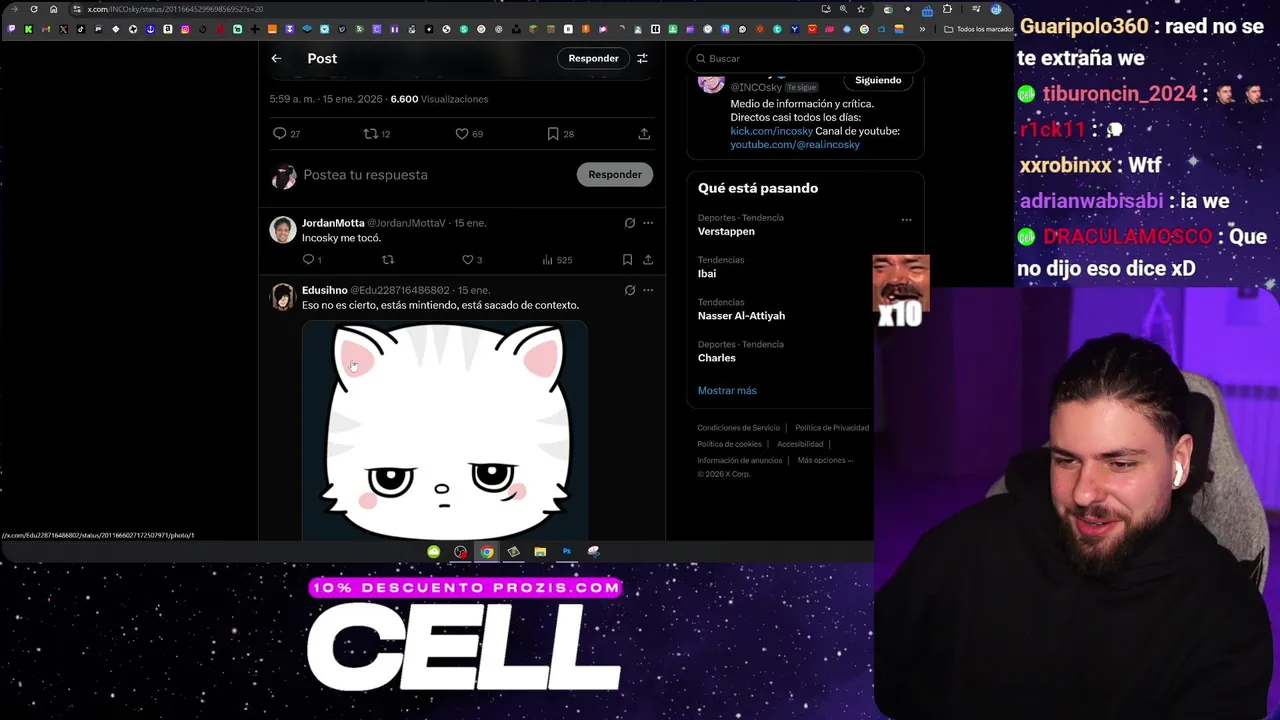Open reply filter settings icon beside Responder

[x=642, y=58]
